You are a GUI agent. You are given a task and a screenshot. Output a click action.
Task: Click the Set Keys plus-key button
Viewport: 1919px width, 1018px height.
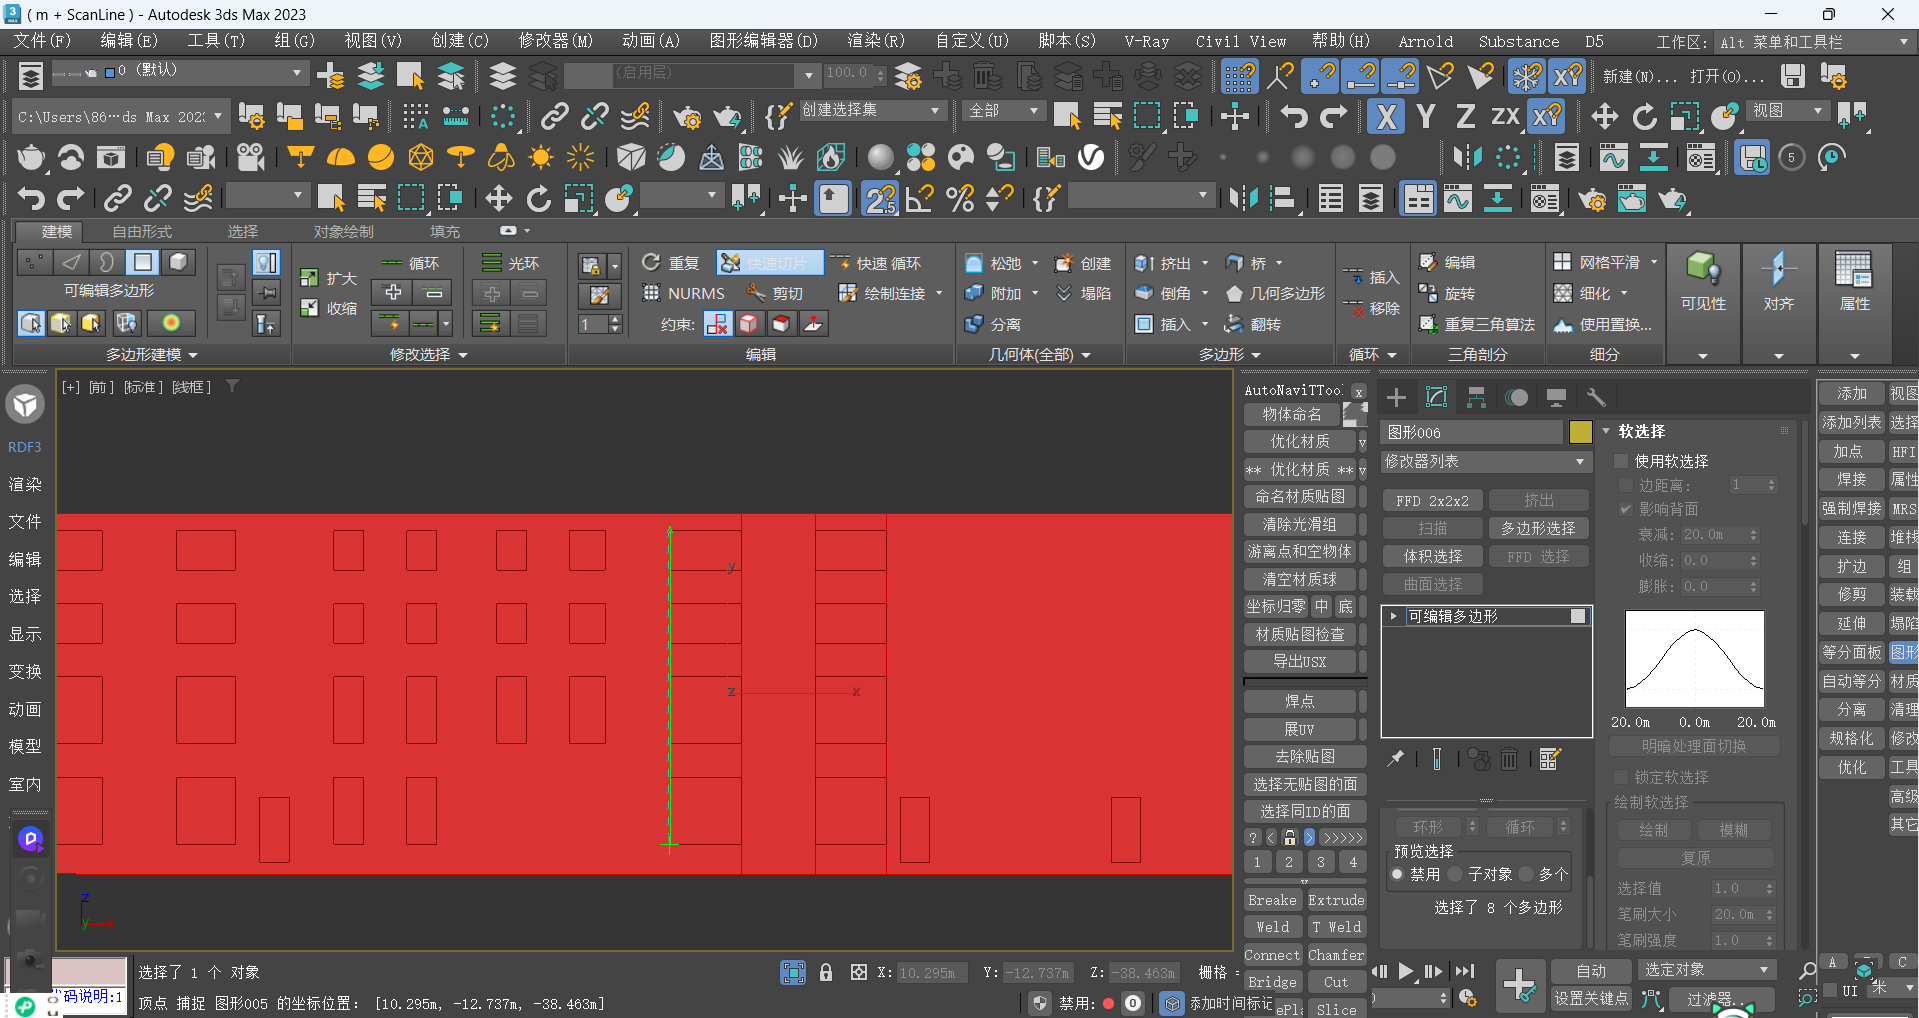1519,985
